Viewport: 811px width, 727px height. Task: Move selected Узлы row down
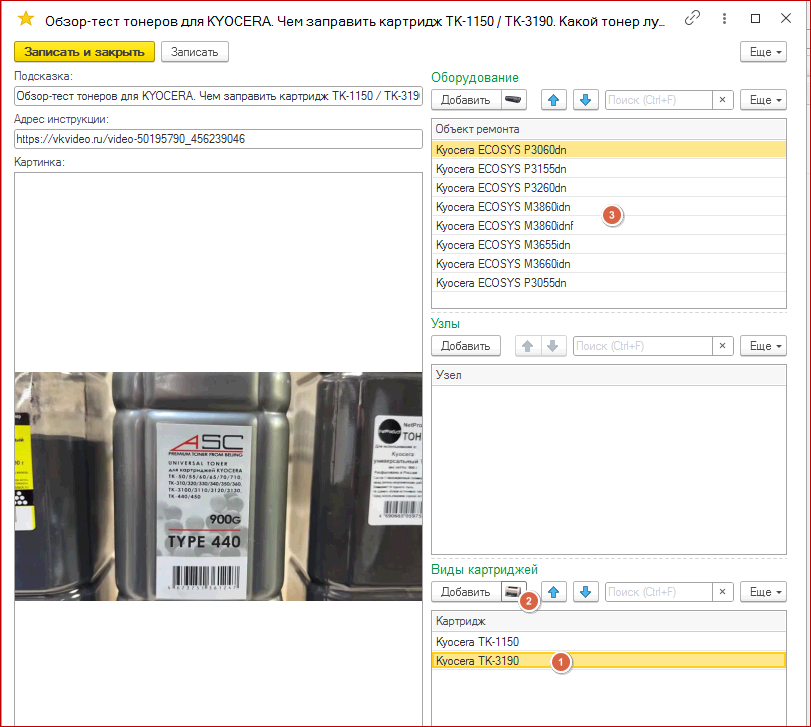click(x=552, y=346)
